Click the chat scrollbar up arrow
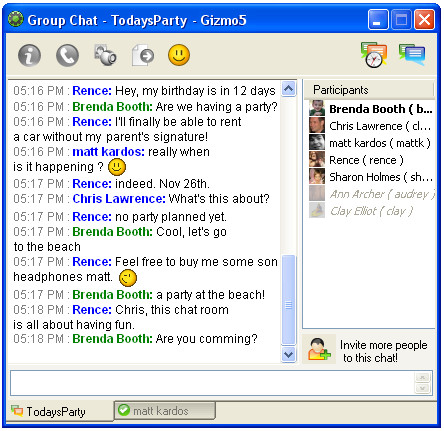This screenshot has height=431, width=444. [289, 89]
